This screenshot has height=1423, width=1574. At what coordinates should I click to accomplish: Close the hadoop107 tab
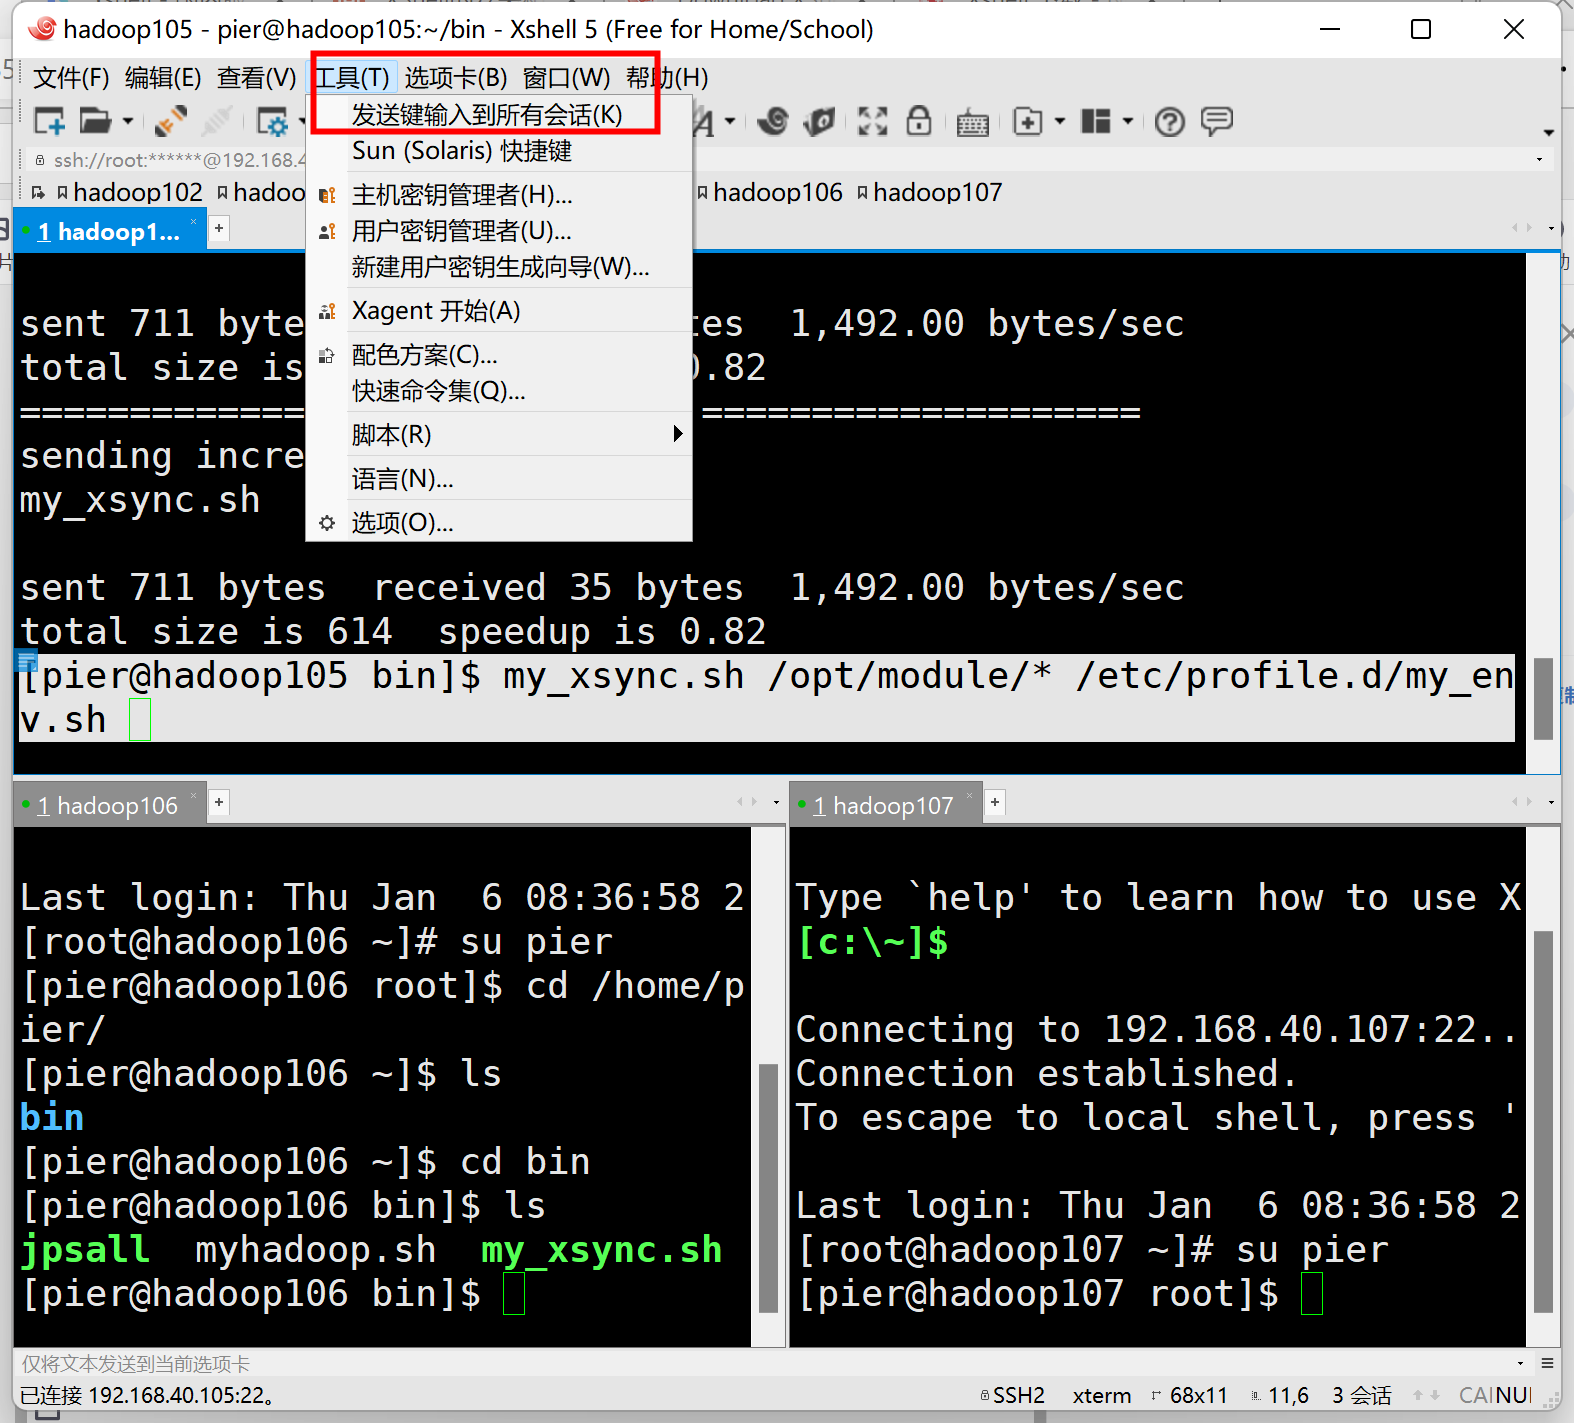click(x=970, y=795)
